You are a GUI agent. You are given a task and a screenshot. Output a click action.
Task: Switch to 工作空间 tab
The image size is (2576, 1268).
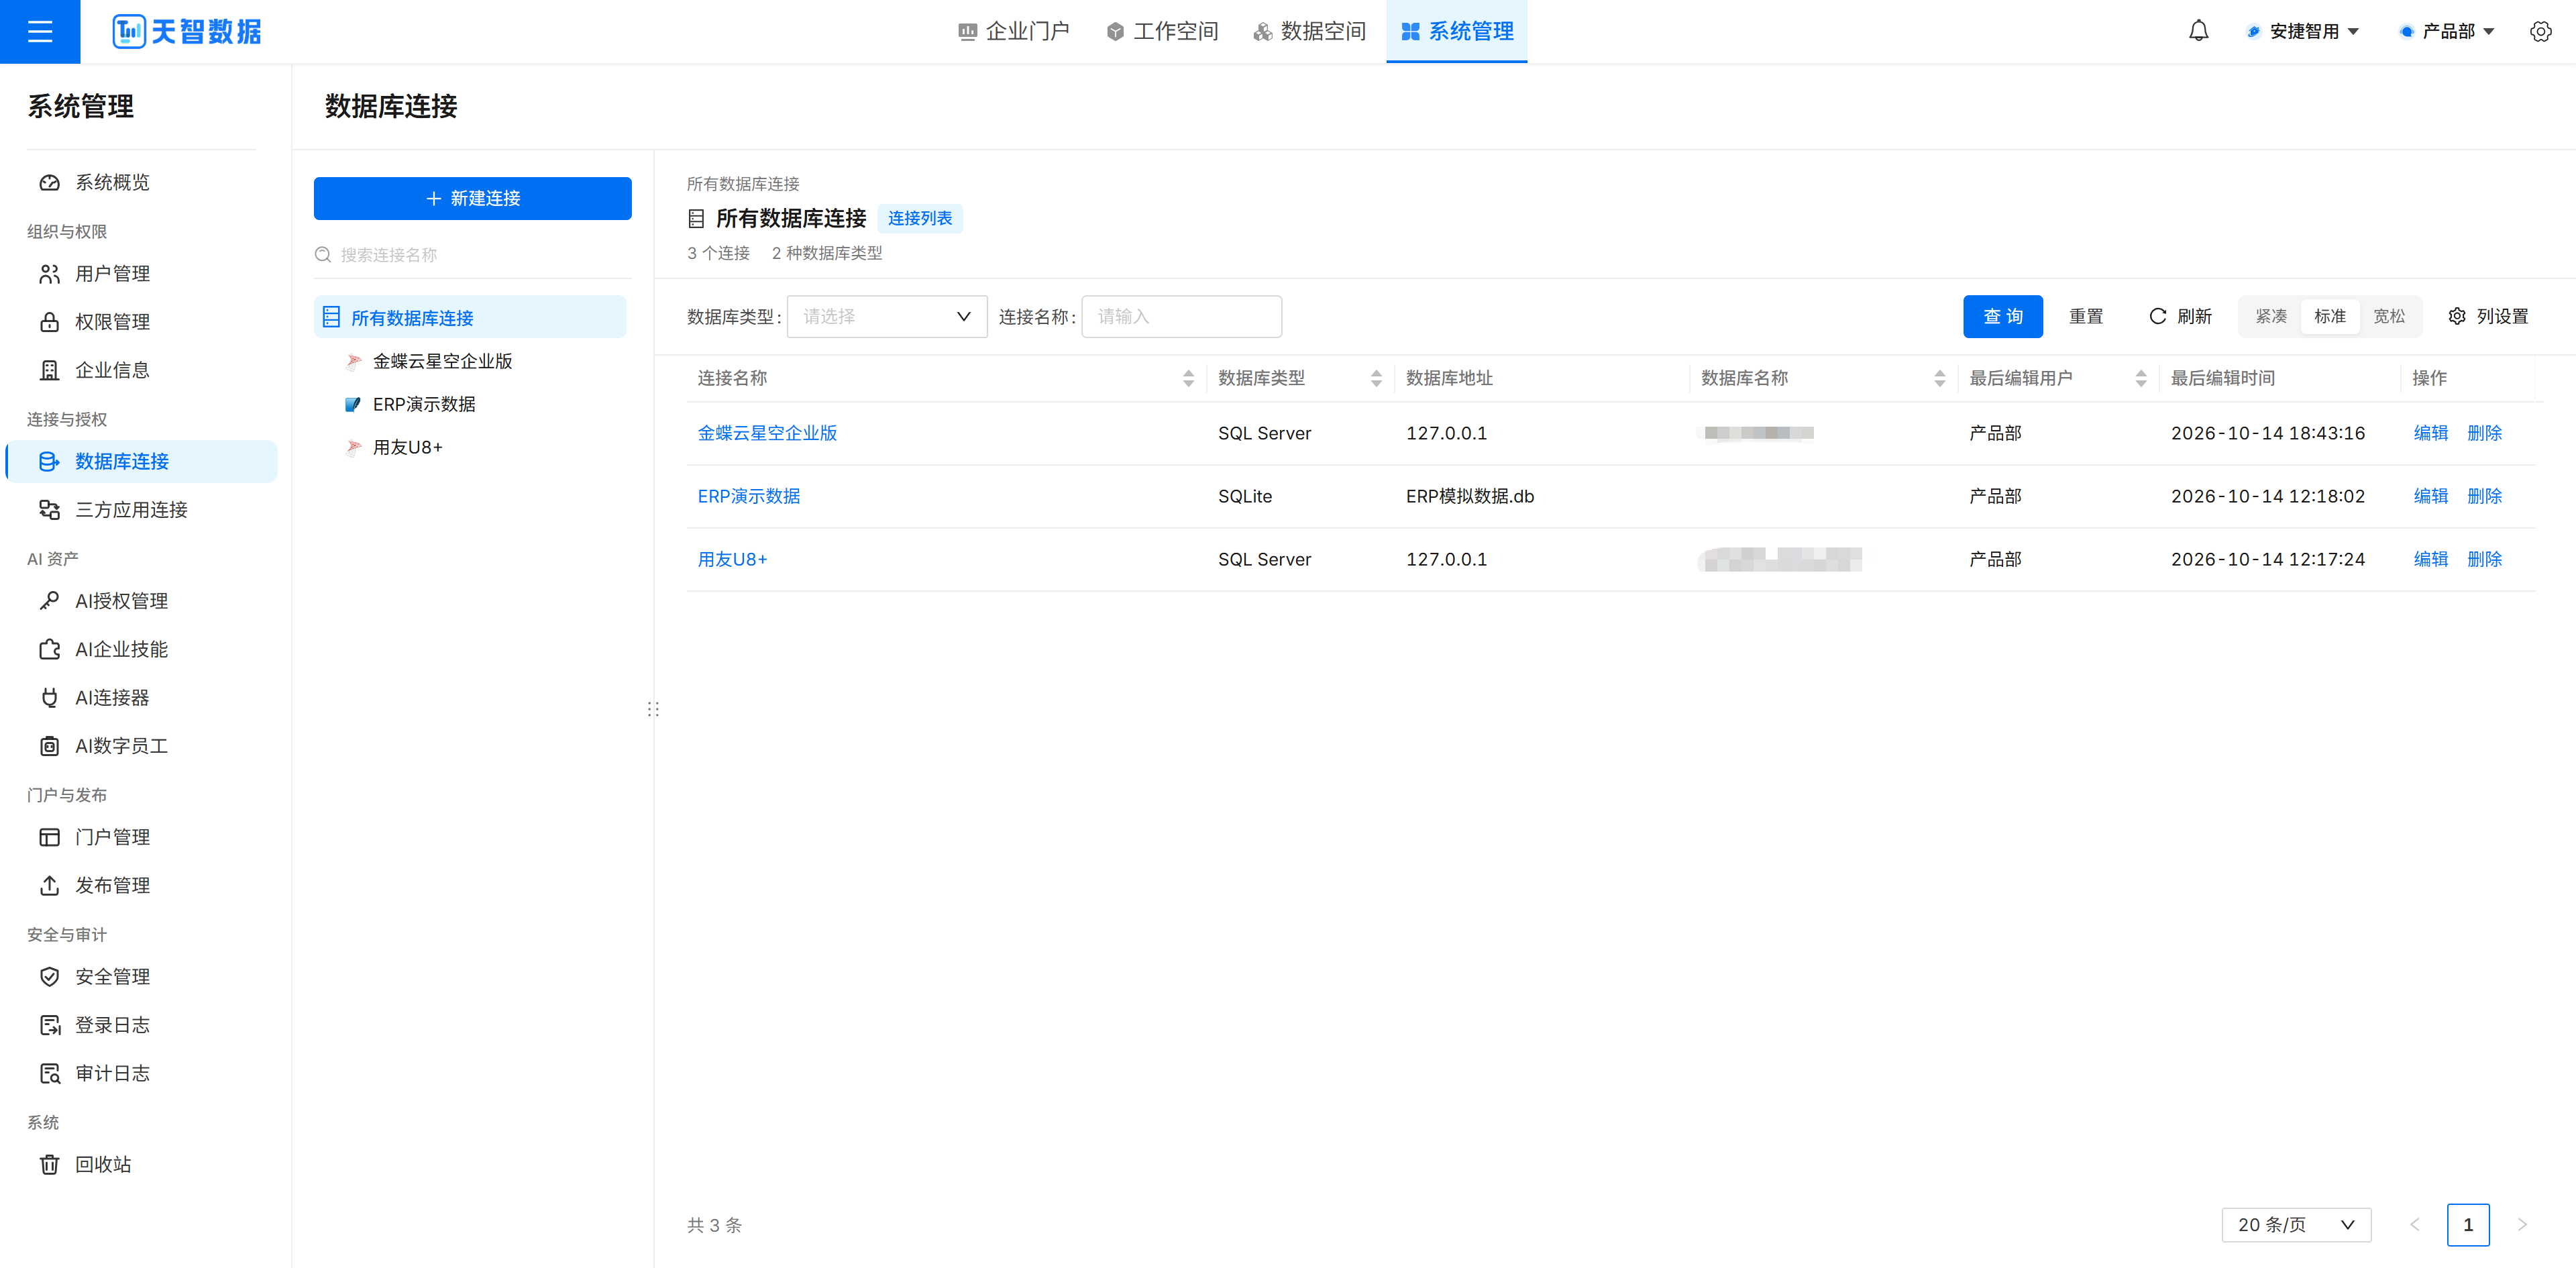1162,31
